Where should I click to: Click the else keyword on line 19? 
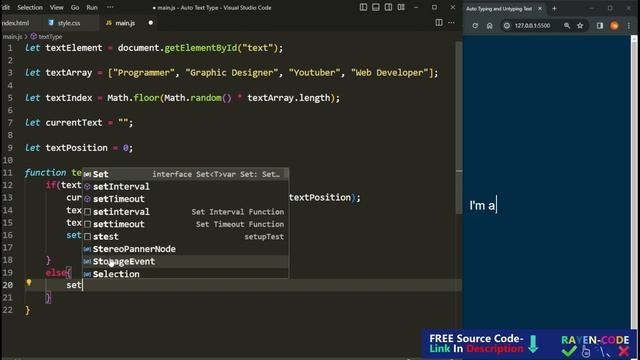[56, 273]
